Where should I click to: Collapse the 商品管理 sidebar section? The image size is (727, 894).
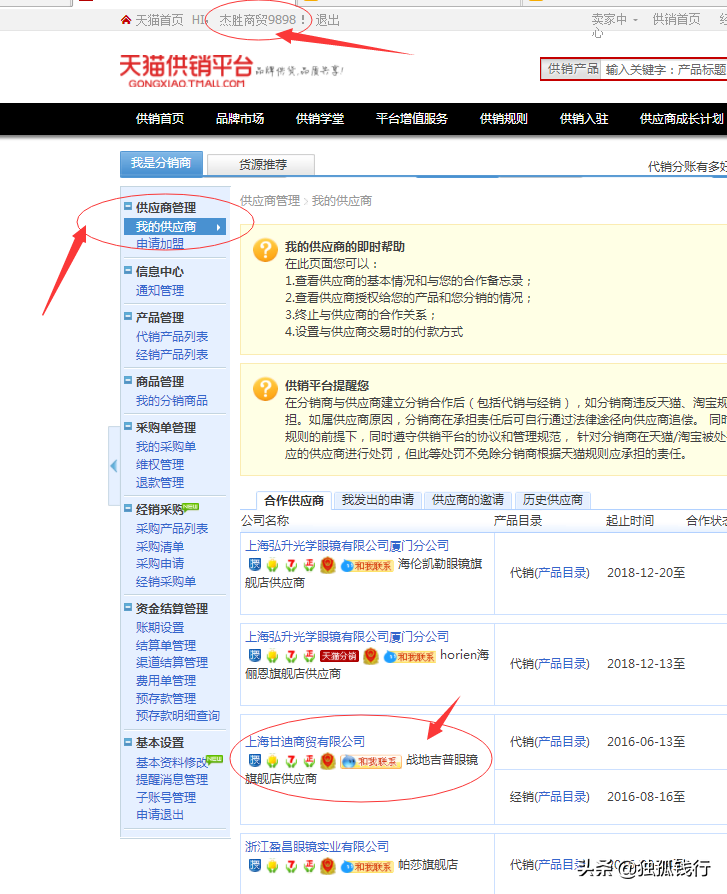(x=128, y=380)
